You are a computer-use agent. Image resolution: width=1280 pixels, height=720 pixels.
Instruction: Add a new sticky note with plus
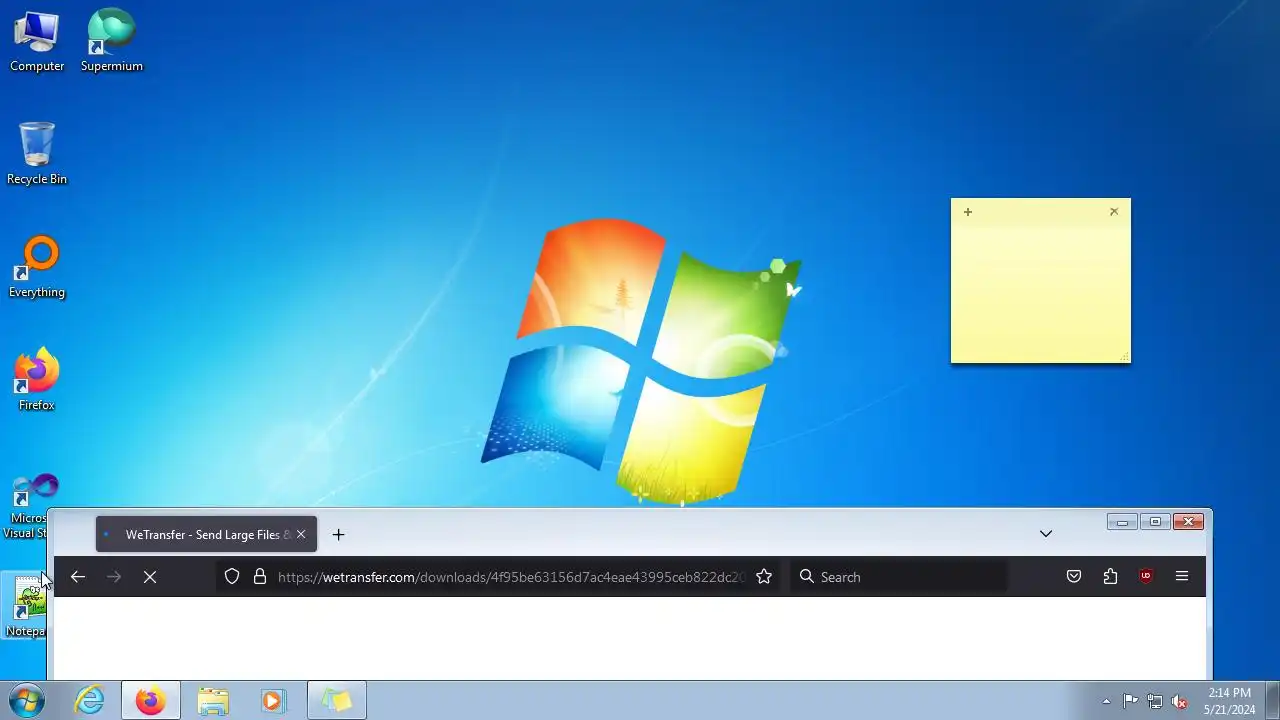click(967, 212)
